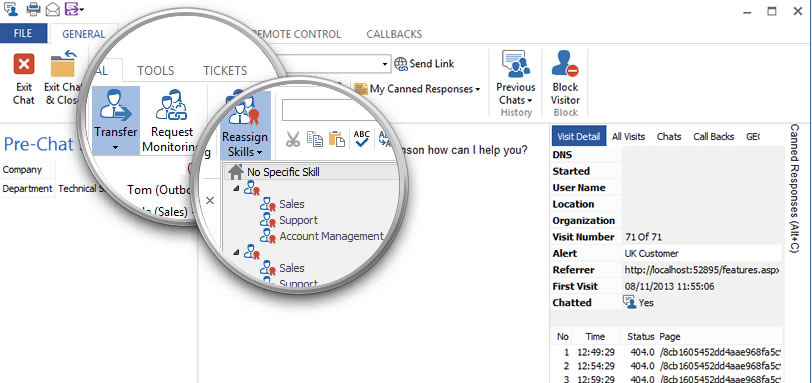Click the Previous Chats icon
The height and width of the screenshot is (383, 812).
516,64
